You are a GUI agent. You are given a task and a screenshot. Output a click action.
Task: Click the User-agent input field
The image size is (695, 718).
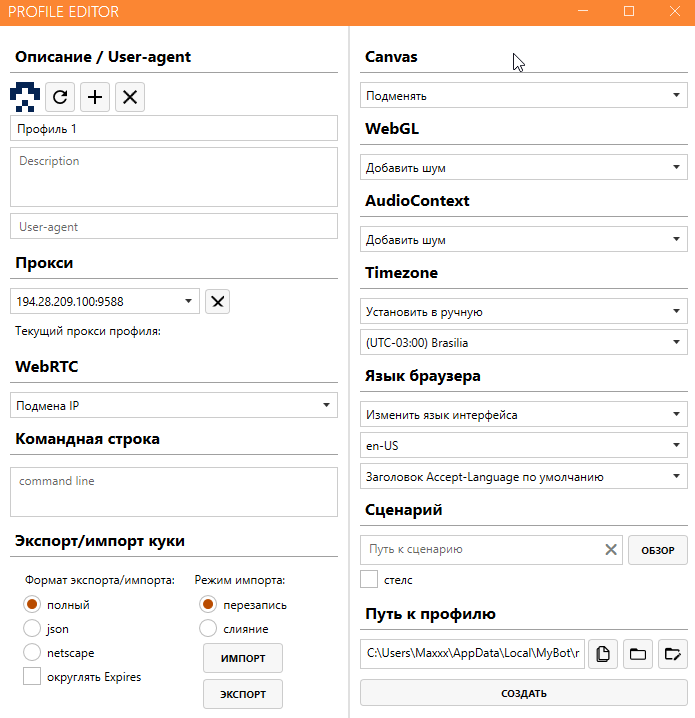[174, 226]
